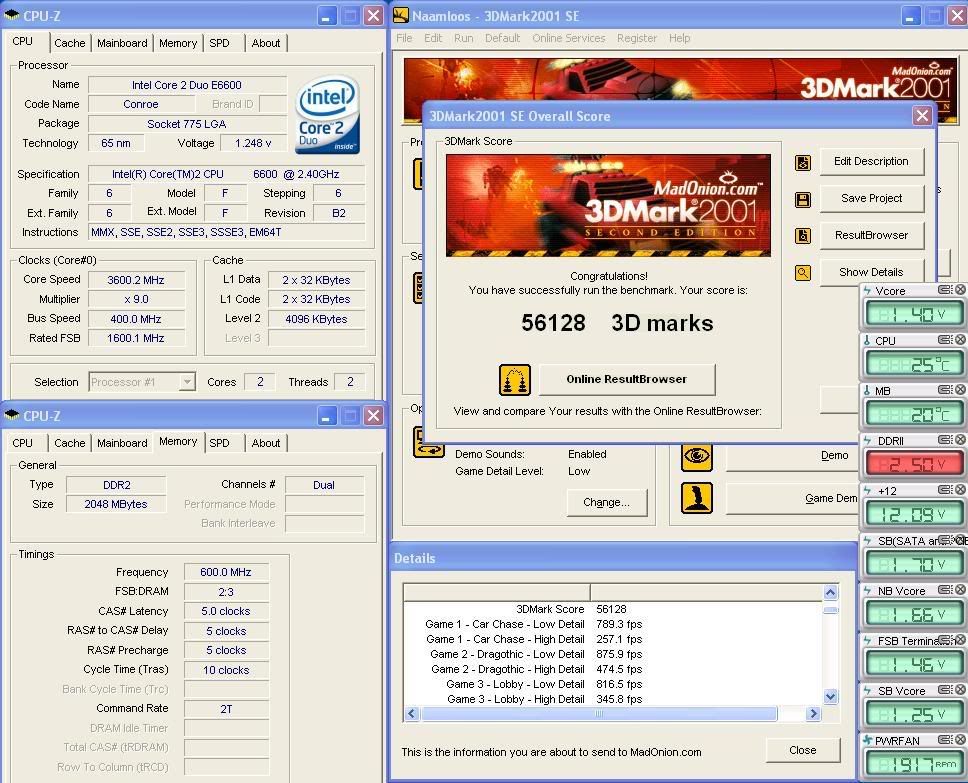Open the settings icon on the PWRFAN widget
This screenshot has width=968, height=783.
click(x=945, y=740)
